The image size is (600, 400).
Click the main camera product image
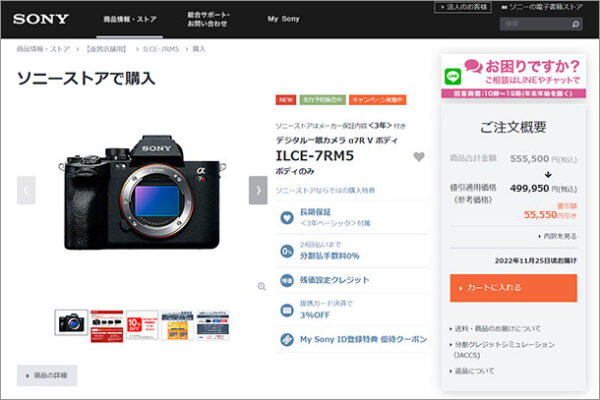click(142, 192)
